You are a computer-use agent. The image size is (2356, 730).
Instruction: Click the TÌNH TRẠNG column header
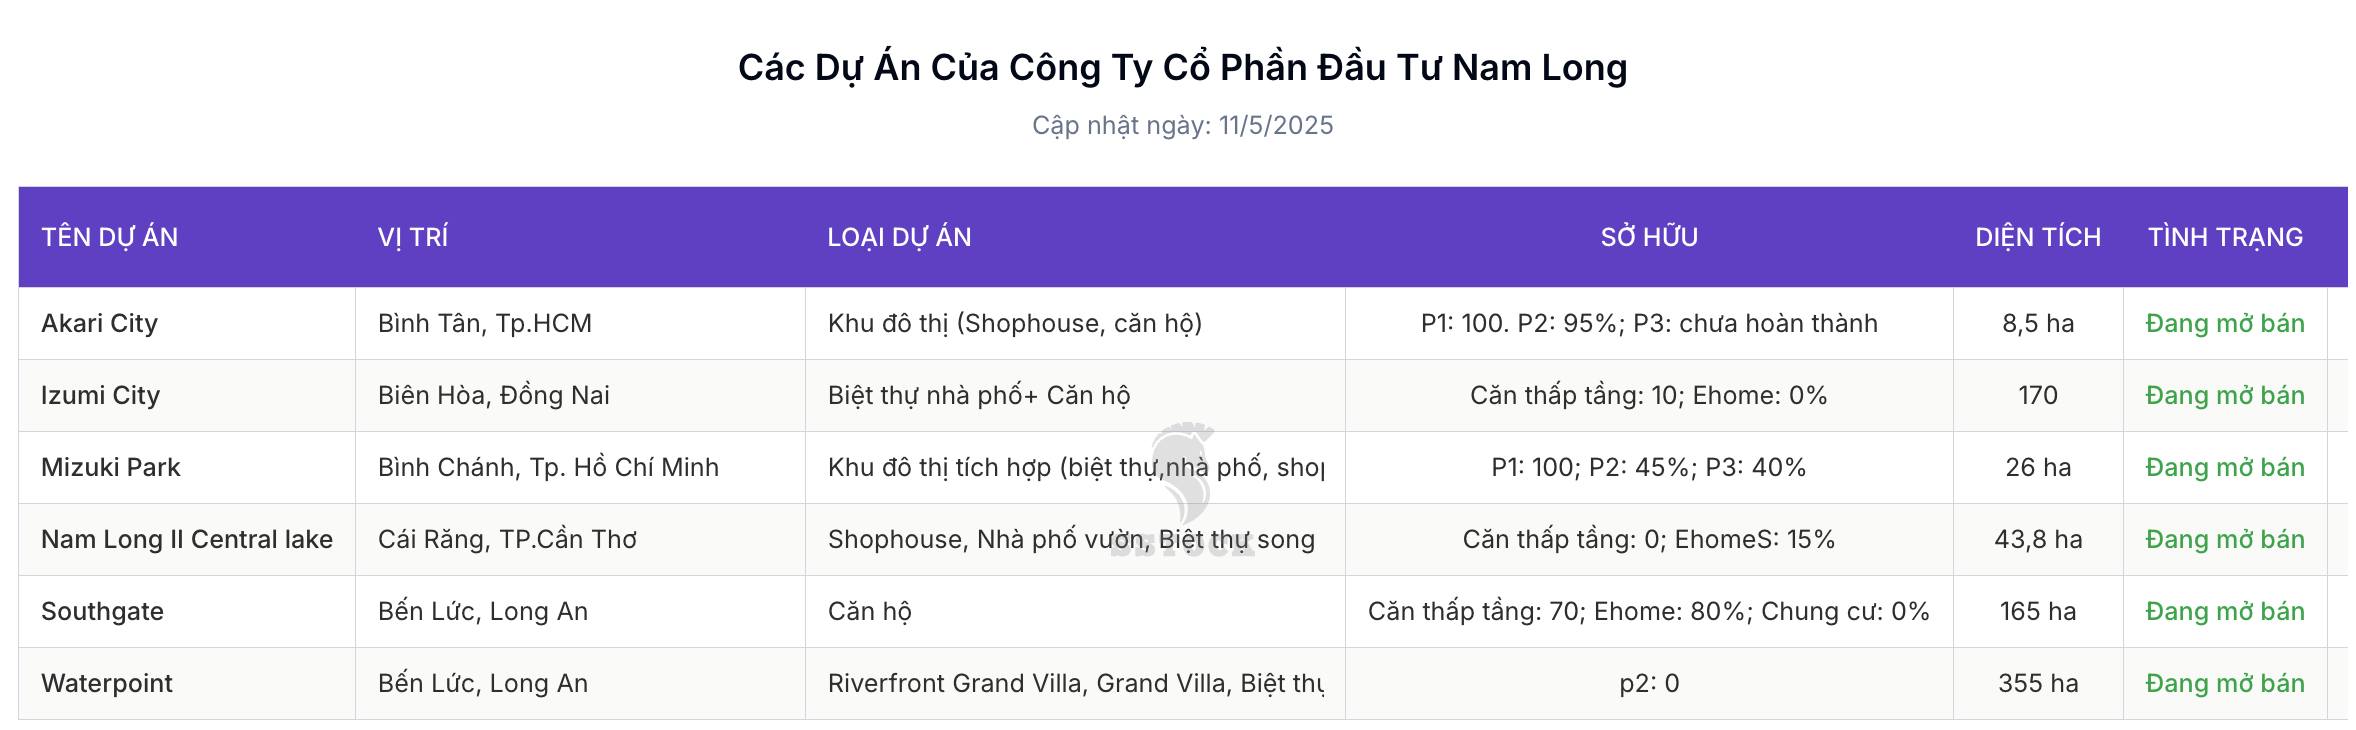pyautogui.click(x=2225, y=237)
